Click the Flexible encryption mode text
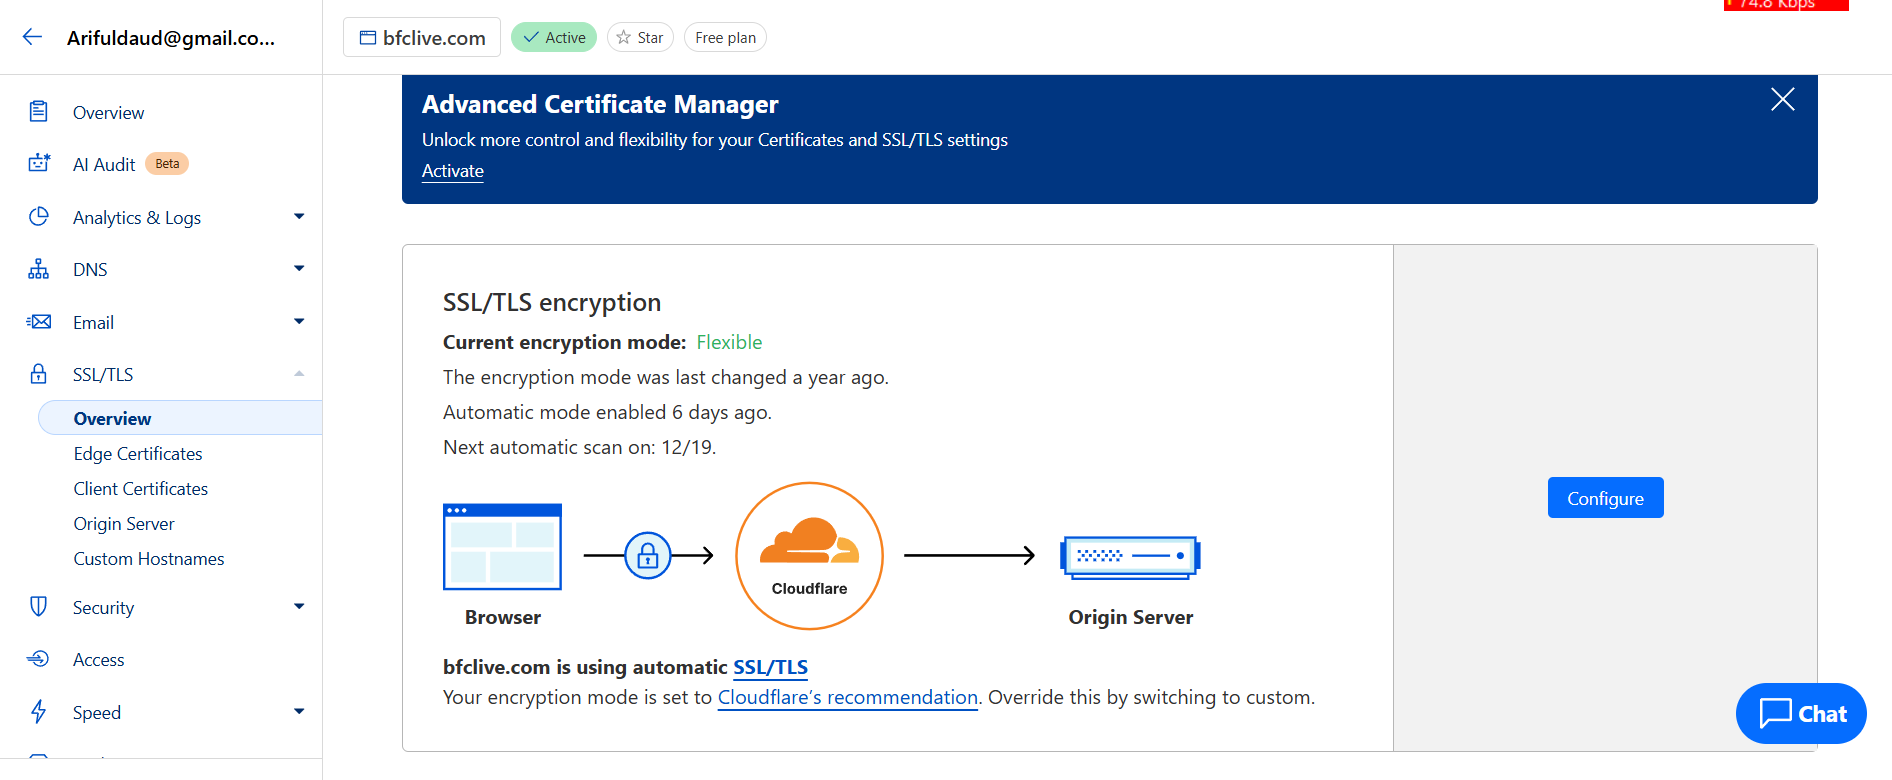This screenshot has width=1892, height=780. [x=729, y=342]
